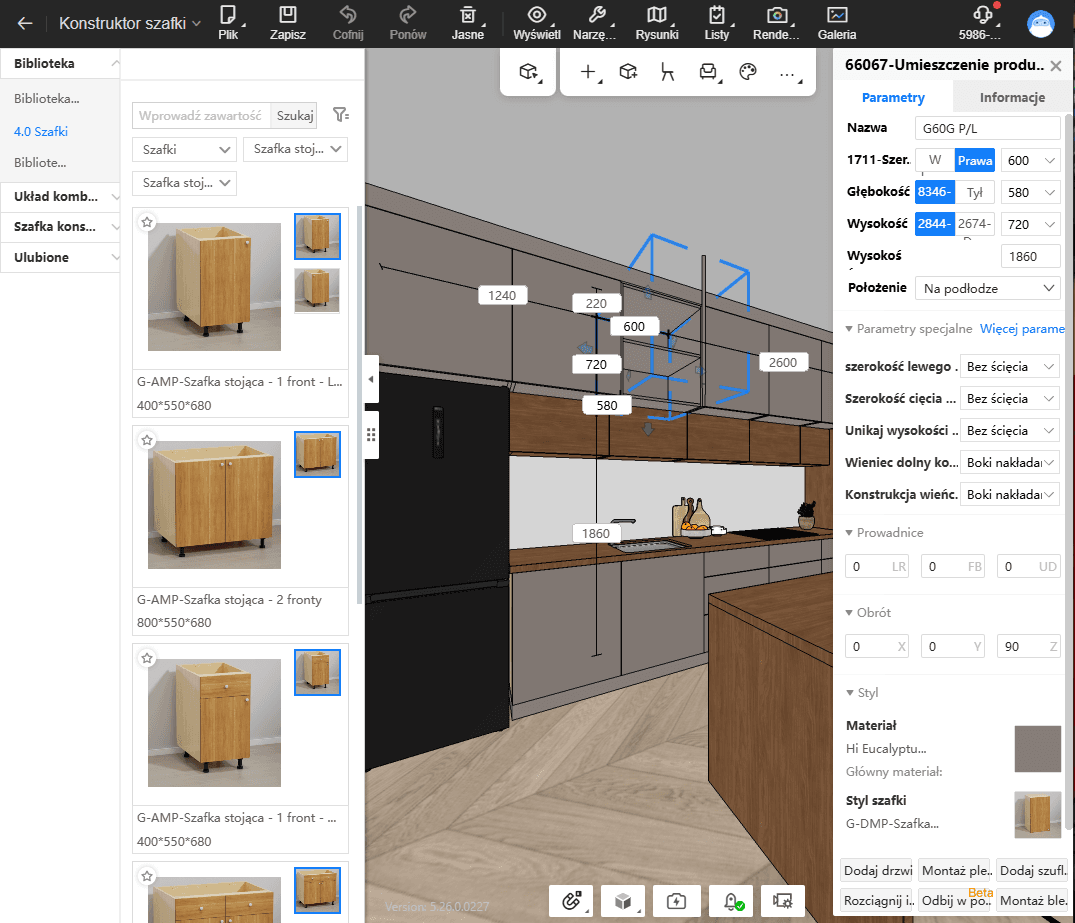Open the Render camera tool

(777, 23)
